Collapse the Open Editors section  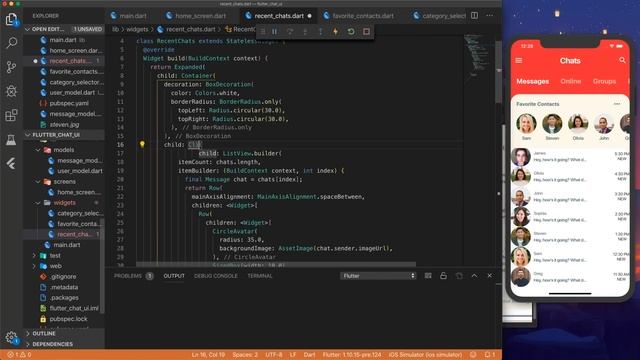point(27,29)
